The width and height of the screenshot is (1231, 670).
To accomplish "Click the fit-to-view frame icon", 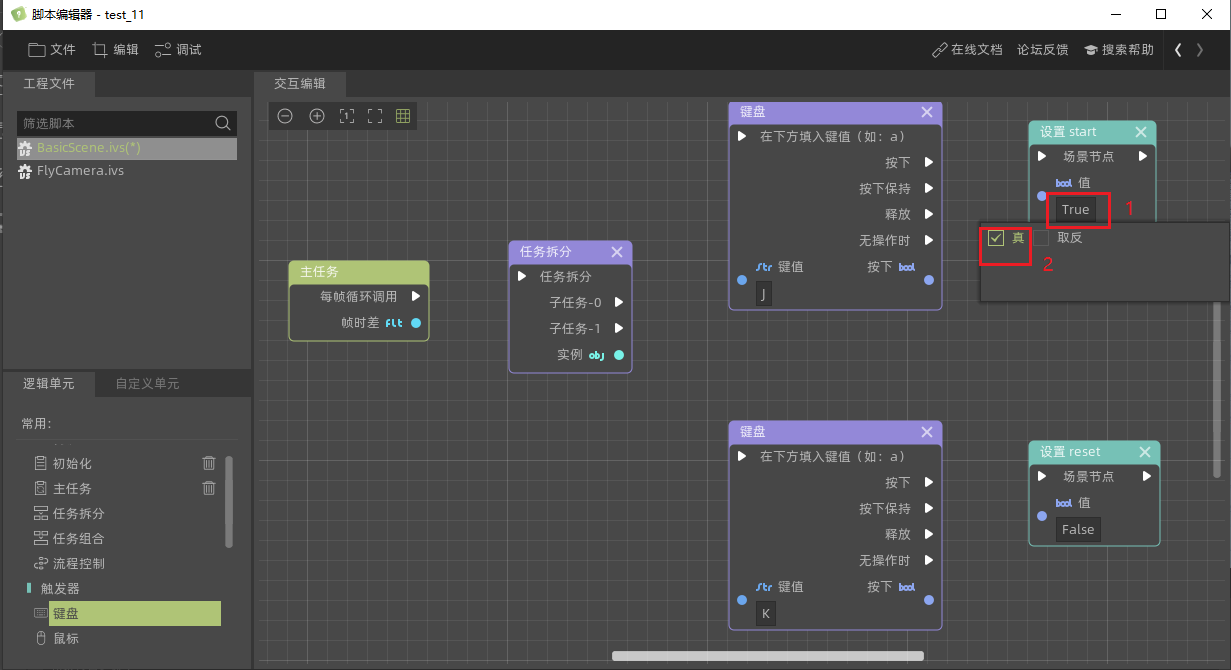I will 375,116.
